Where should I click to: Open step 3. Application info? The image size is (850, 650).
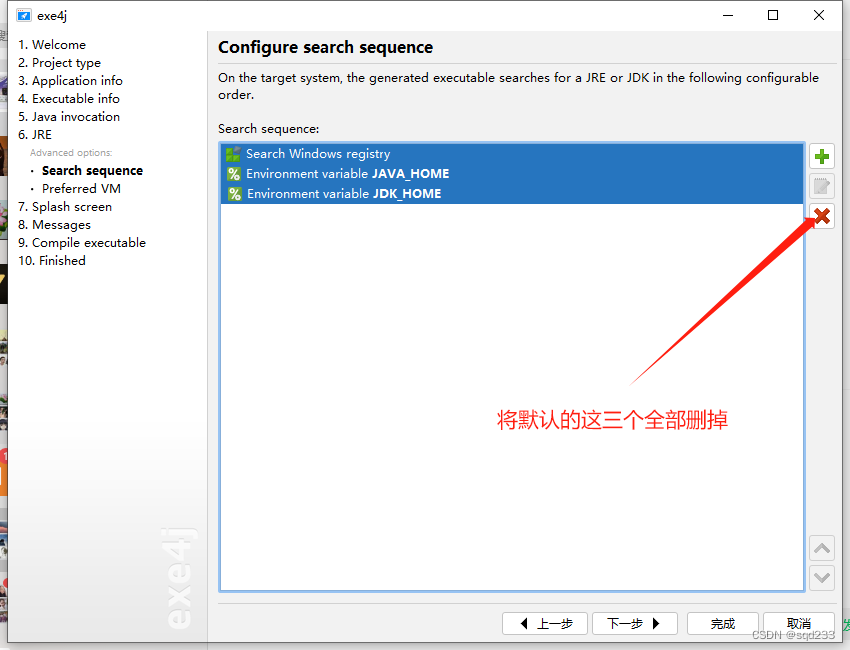tap(70, 81)
